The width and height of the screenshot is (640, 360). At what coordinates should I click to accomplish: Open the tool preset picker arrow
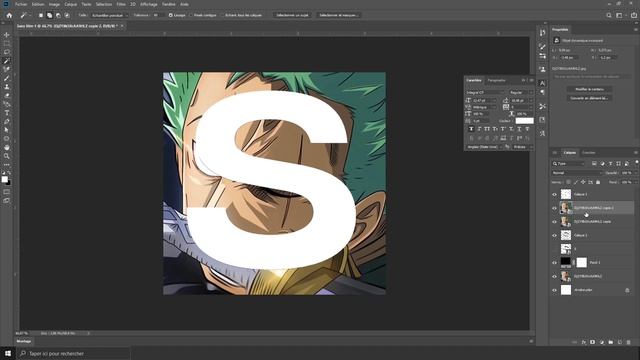pos(30,15)
